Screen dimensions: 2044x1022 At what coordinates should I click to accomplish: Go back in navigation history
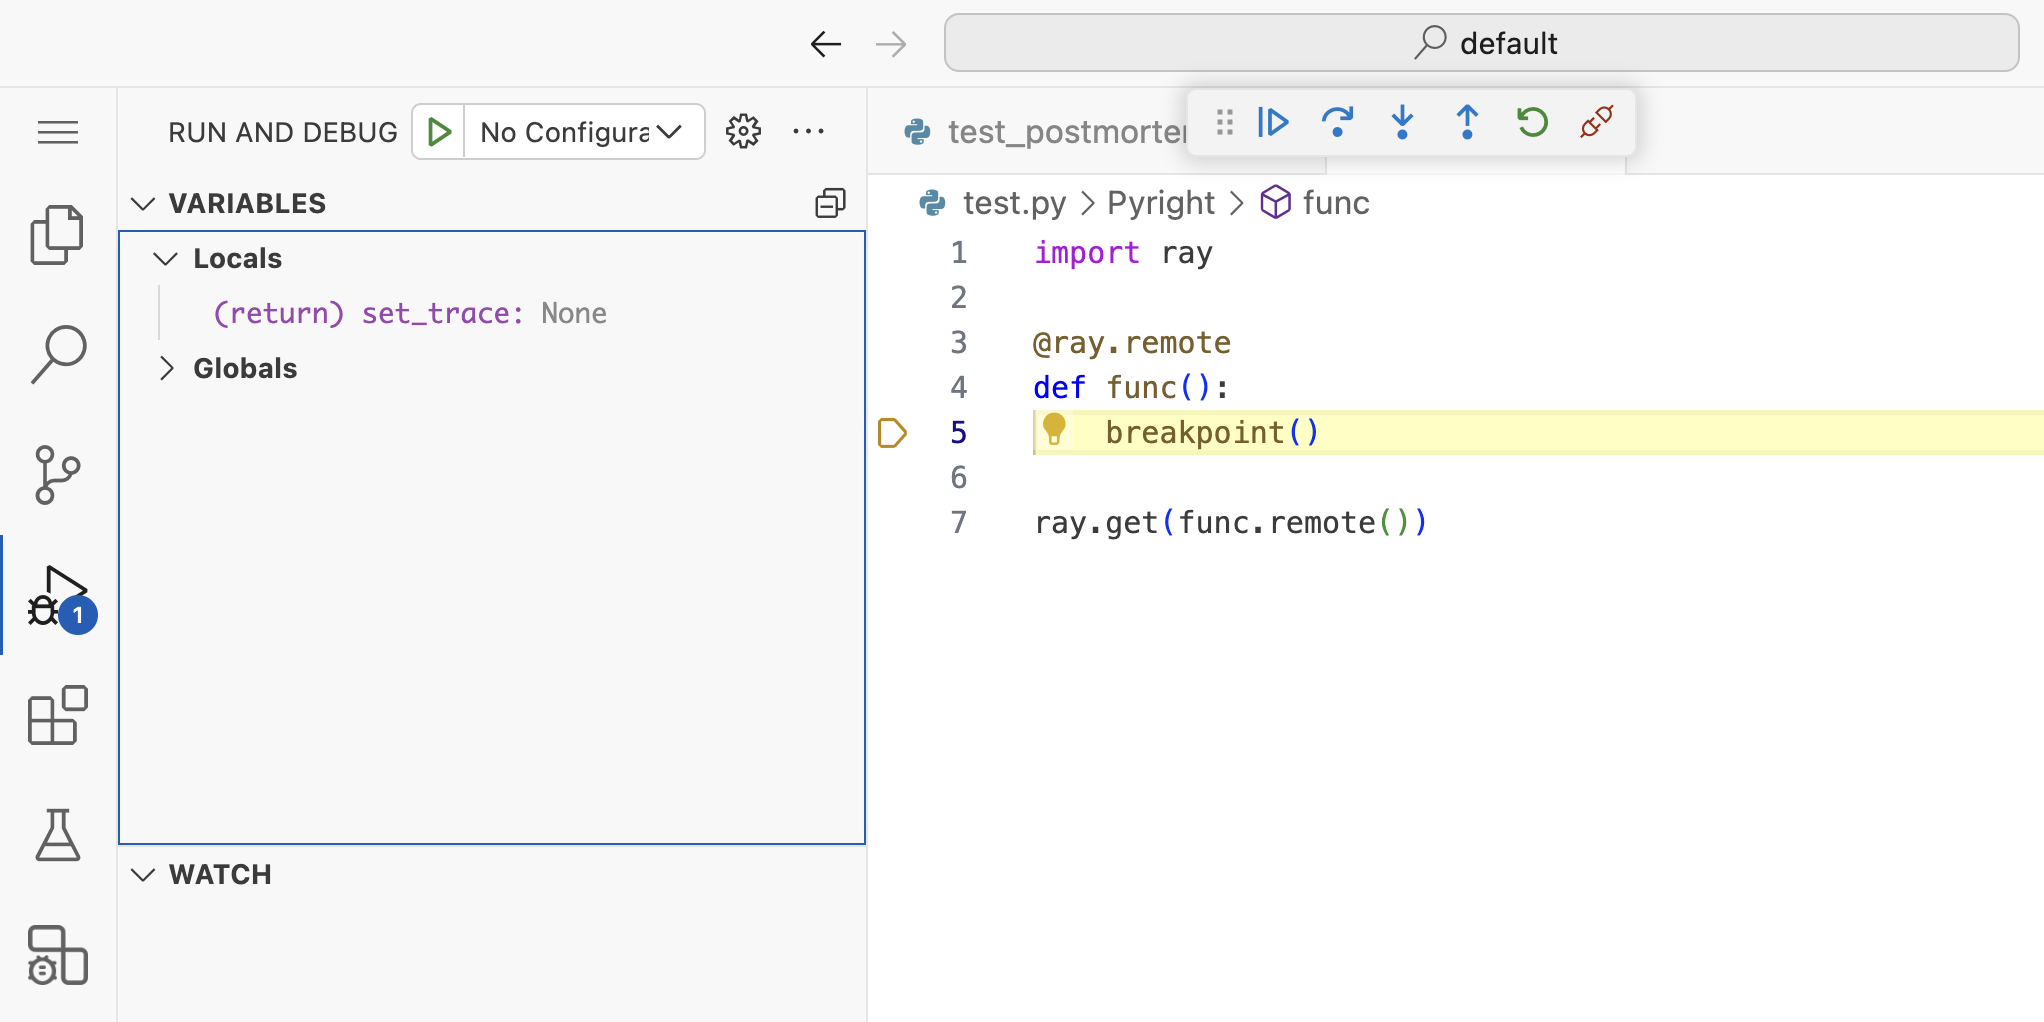pyautogui.click(x=826, y=44)
